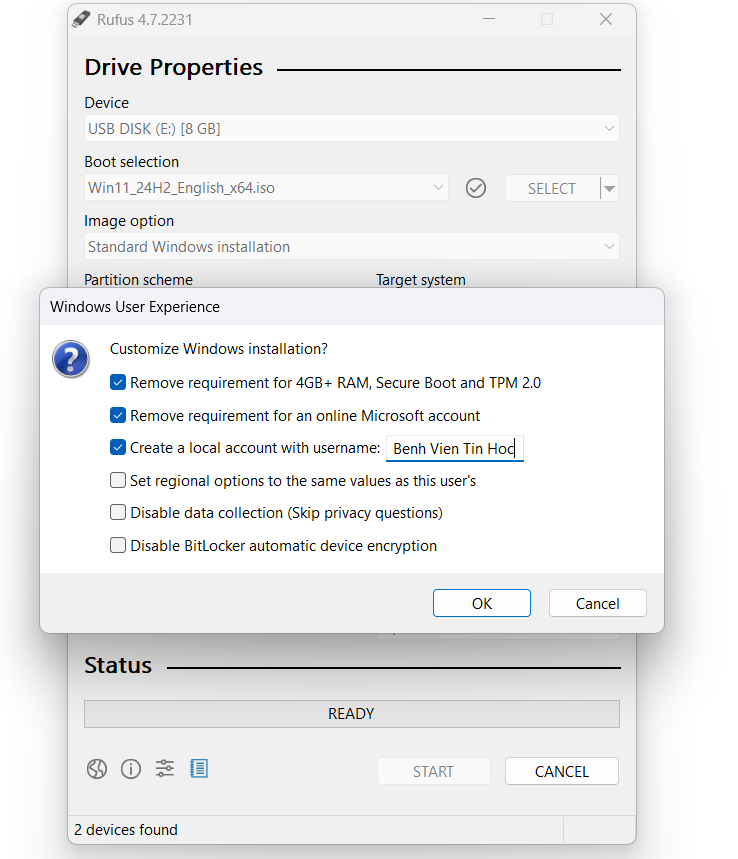Click the checksum checkmark icon beside the ISO
This screenshot has width=738, height=859.
point(476,188)
